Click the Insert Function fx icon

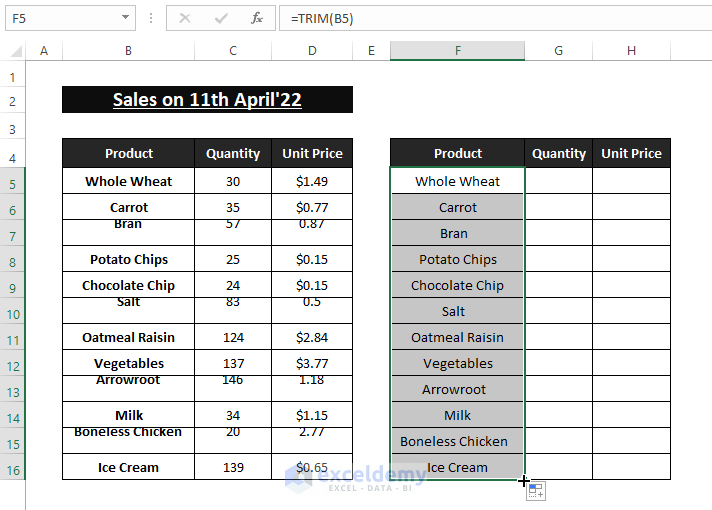click(257, 18)
